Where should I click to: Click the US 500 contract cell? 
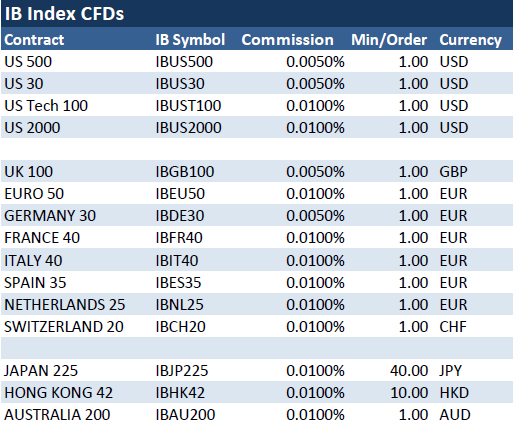click(28, 62)
